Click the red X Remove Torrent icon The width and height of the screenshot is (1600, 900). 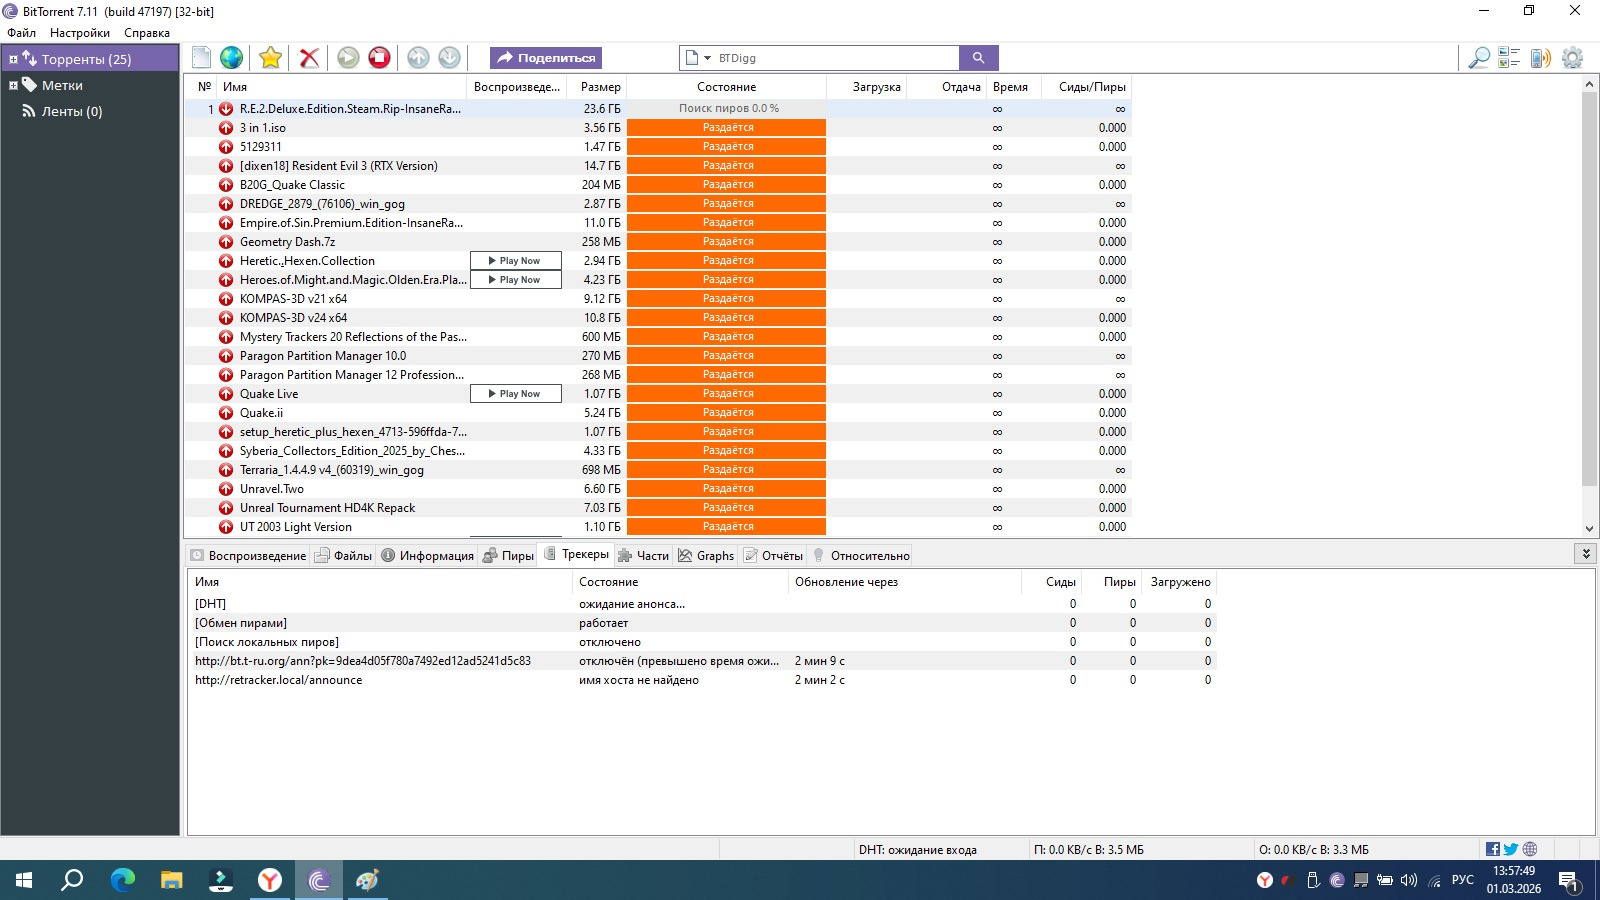309,58
